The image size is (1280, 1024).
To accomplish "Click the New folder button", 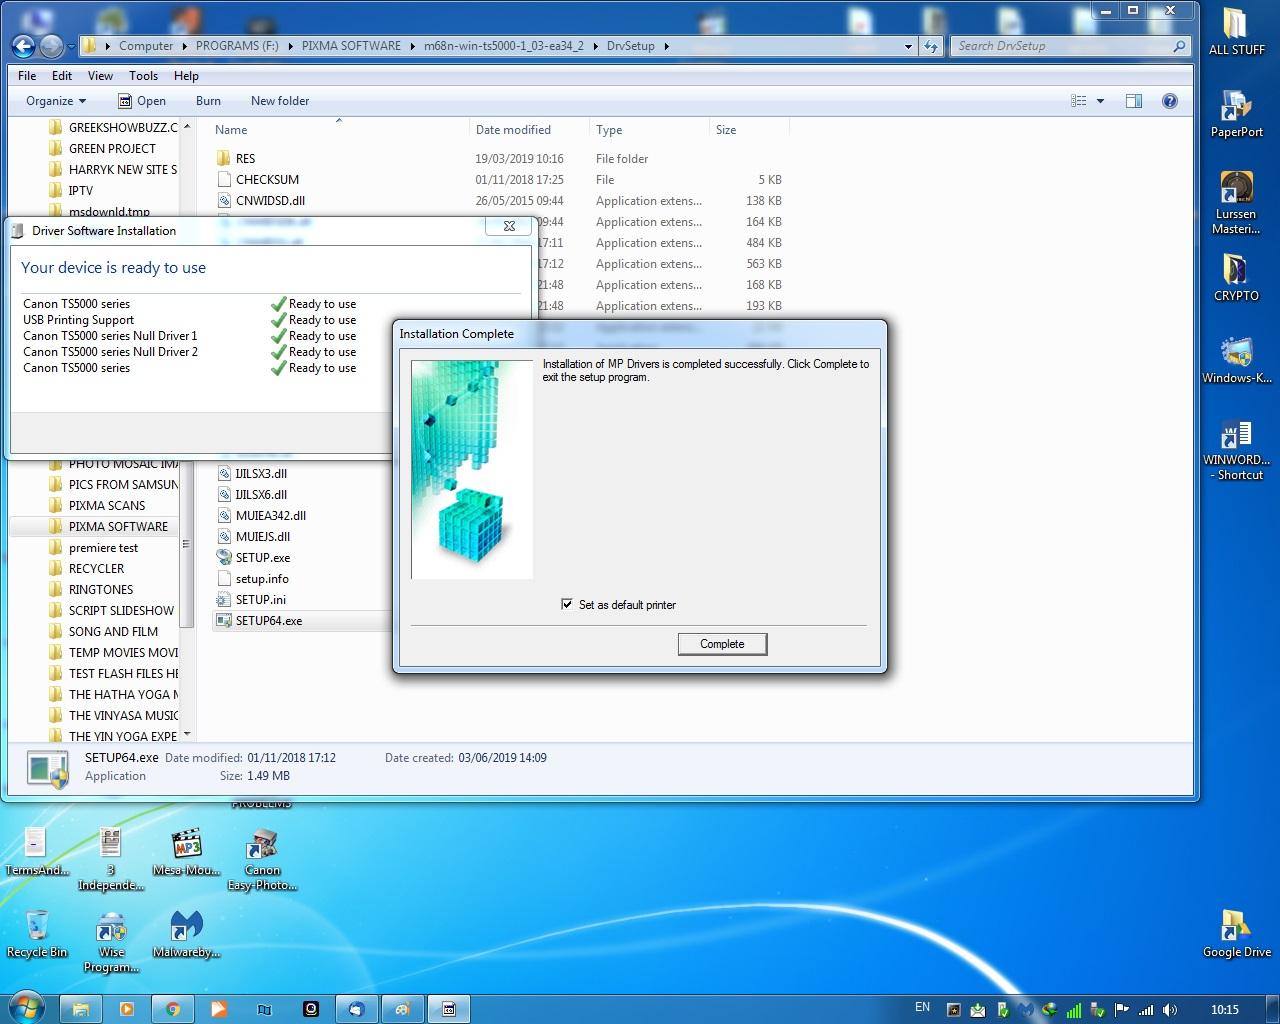I will 280,101.
